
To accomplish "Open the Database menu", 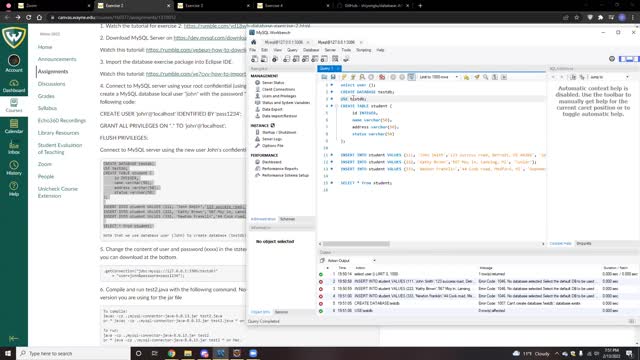I will tap(311, 50).
